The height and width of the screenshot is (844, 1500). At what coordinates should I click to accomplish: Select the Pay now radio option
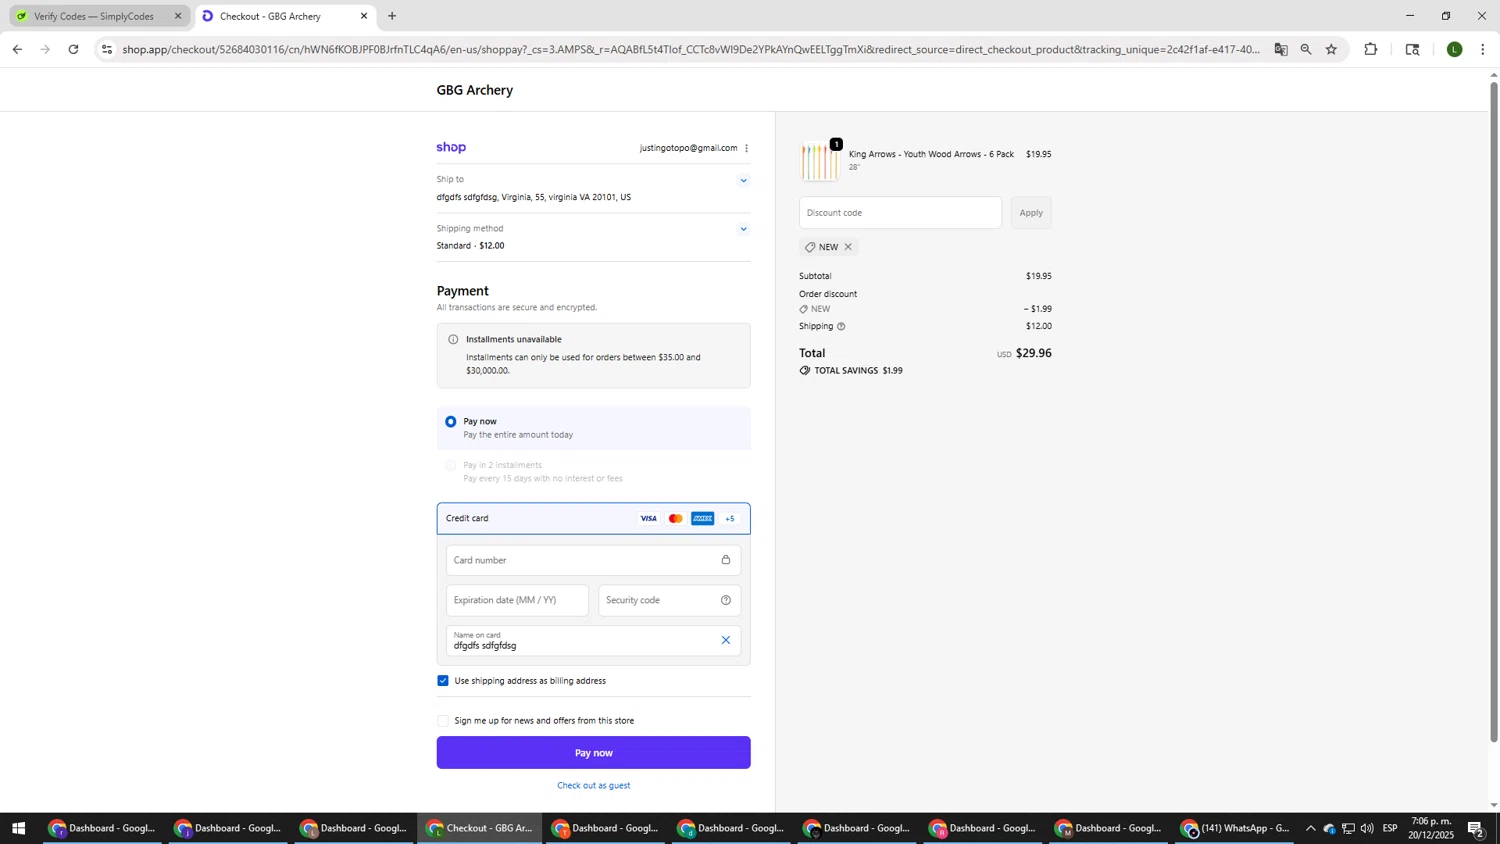tap(451, 422)
